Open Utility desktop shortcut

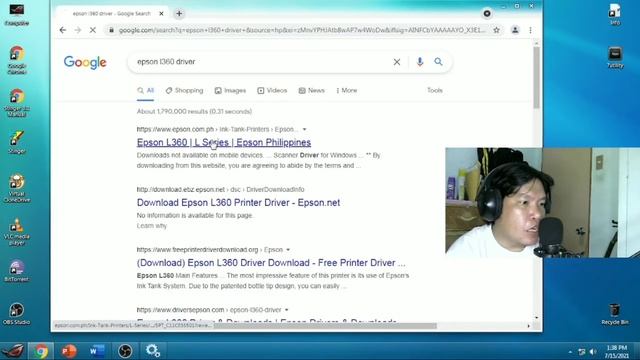click(x=615, y=57)
